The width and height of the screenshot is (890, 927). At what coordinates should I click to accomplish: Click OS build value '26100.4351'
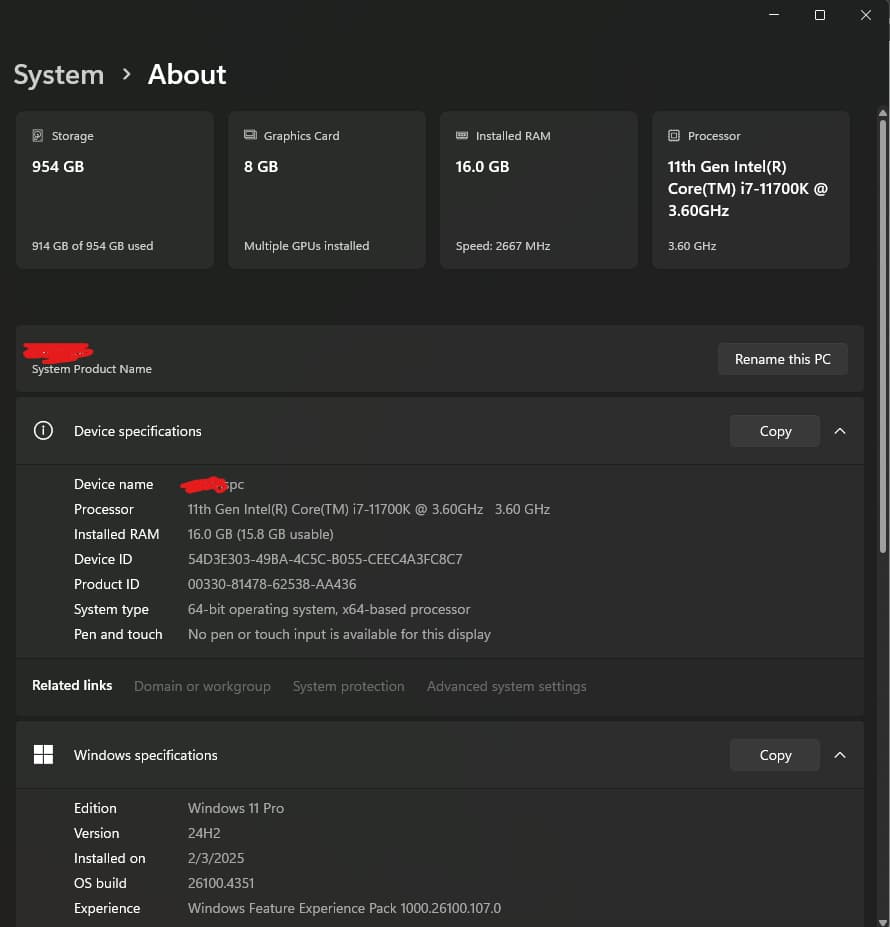coord(221,883)
